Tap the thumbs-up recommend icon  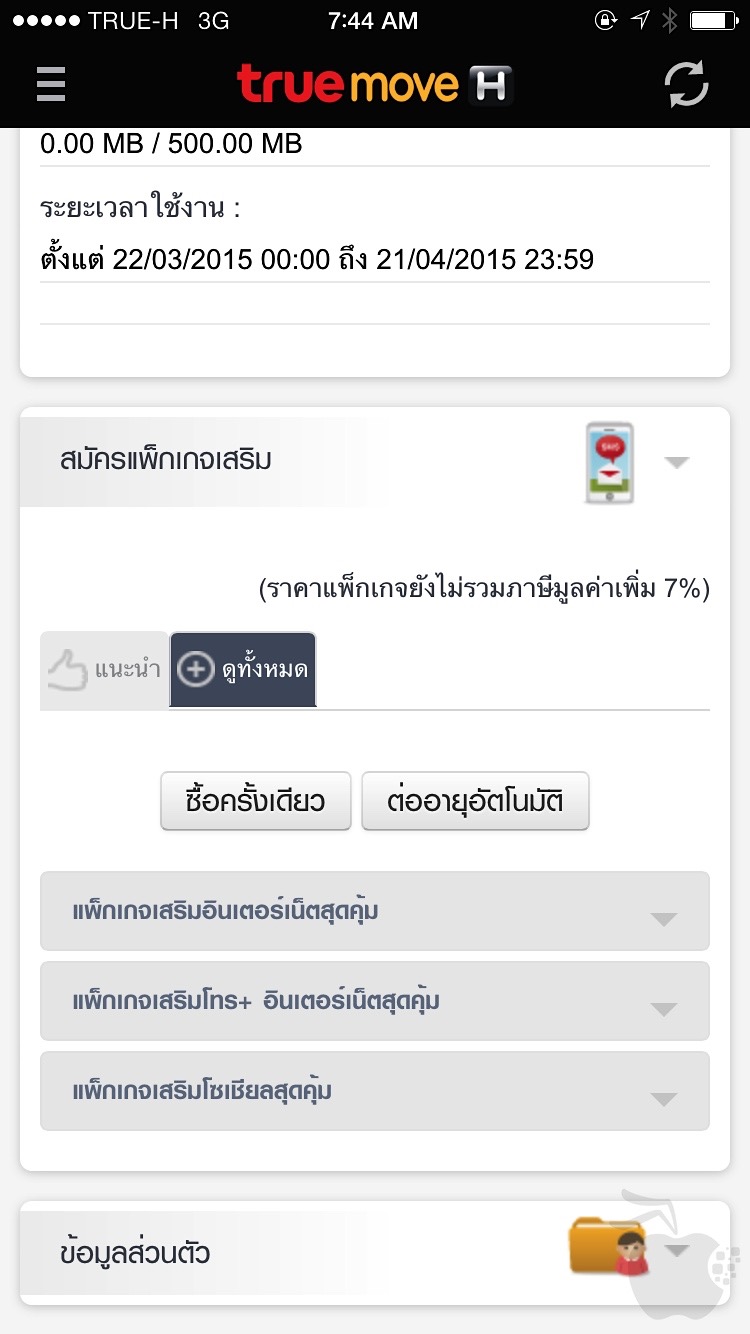(68, 670)
